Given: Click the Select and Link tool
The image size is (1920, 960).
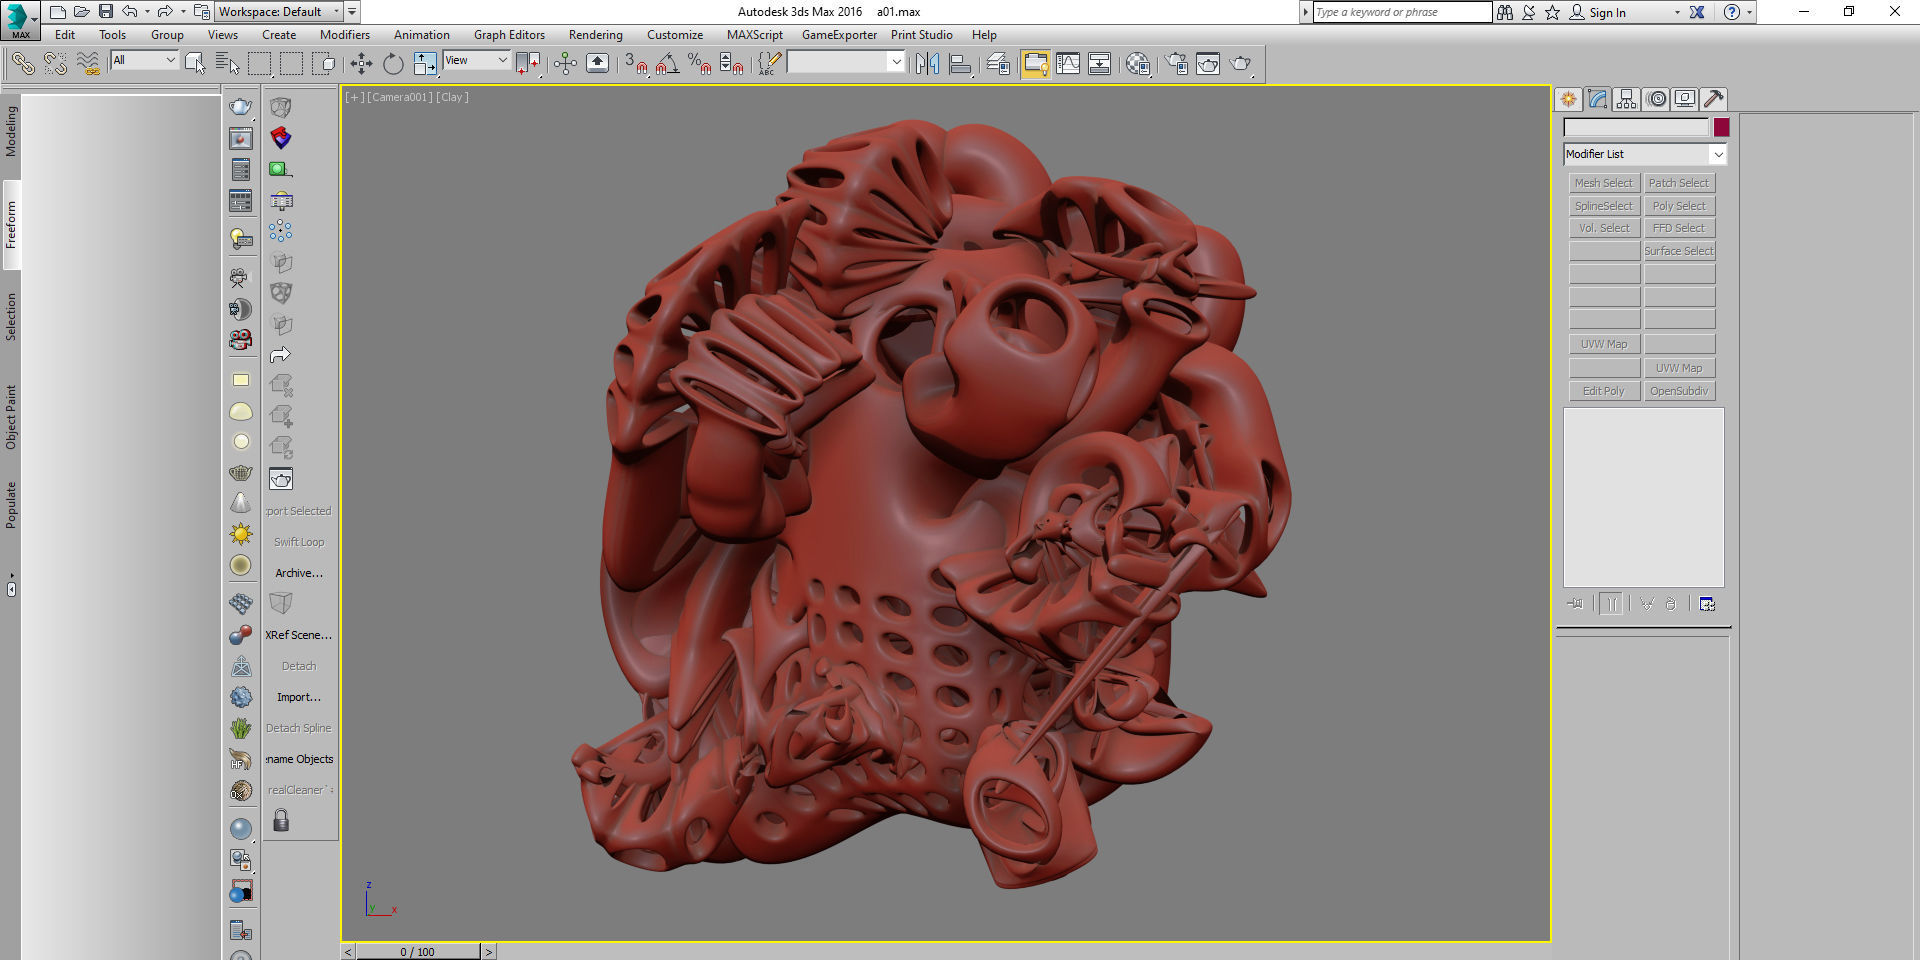Looking at the screenshot, I should [23, 64].
